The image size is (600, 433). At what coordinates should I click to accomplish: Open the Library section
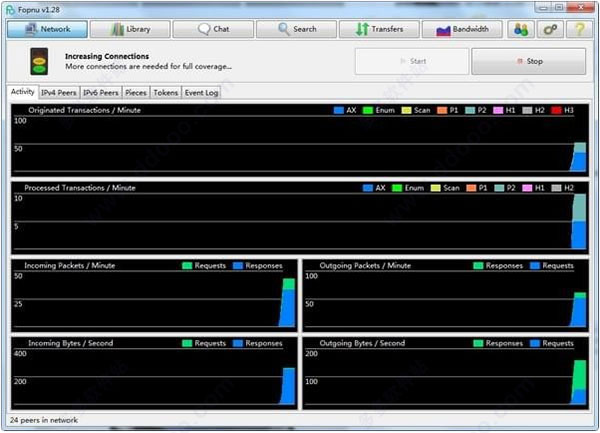[130, 29]
